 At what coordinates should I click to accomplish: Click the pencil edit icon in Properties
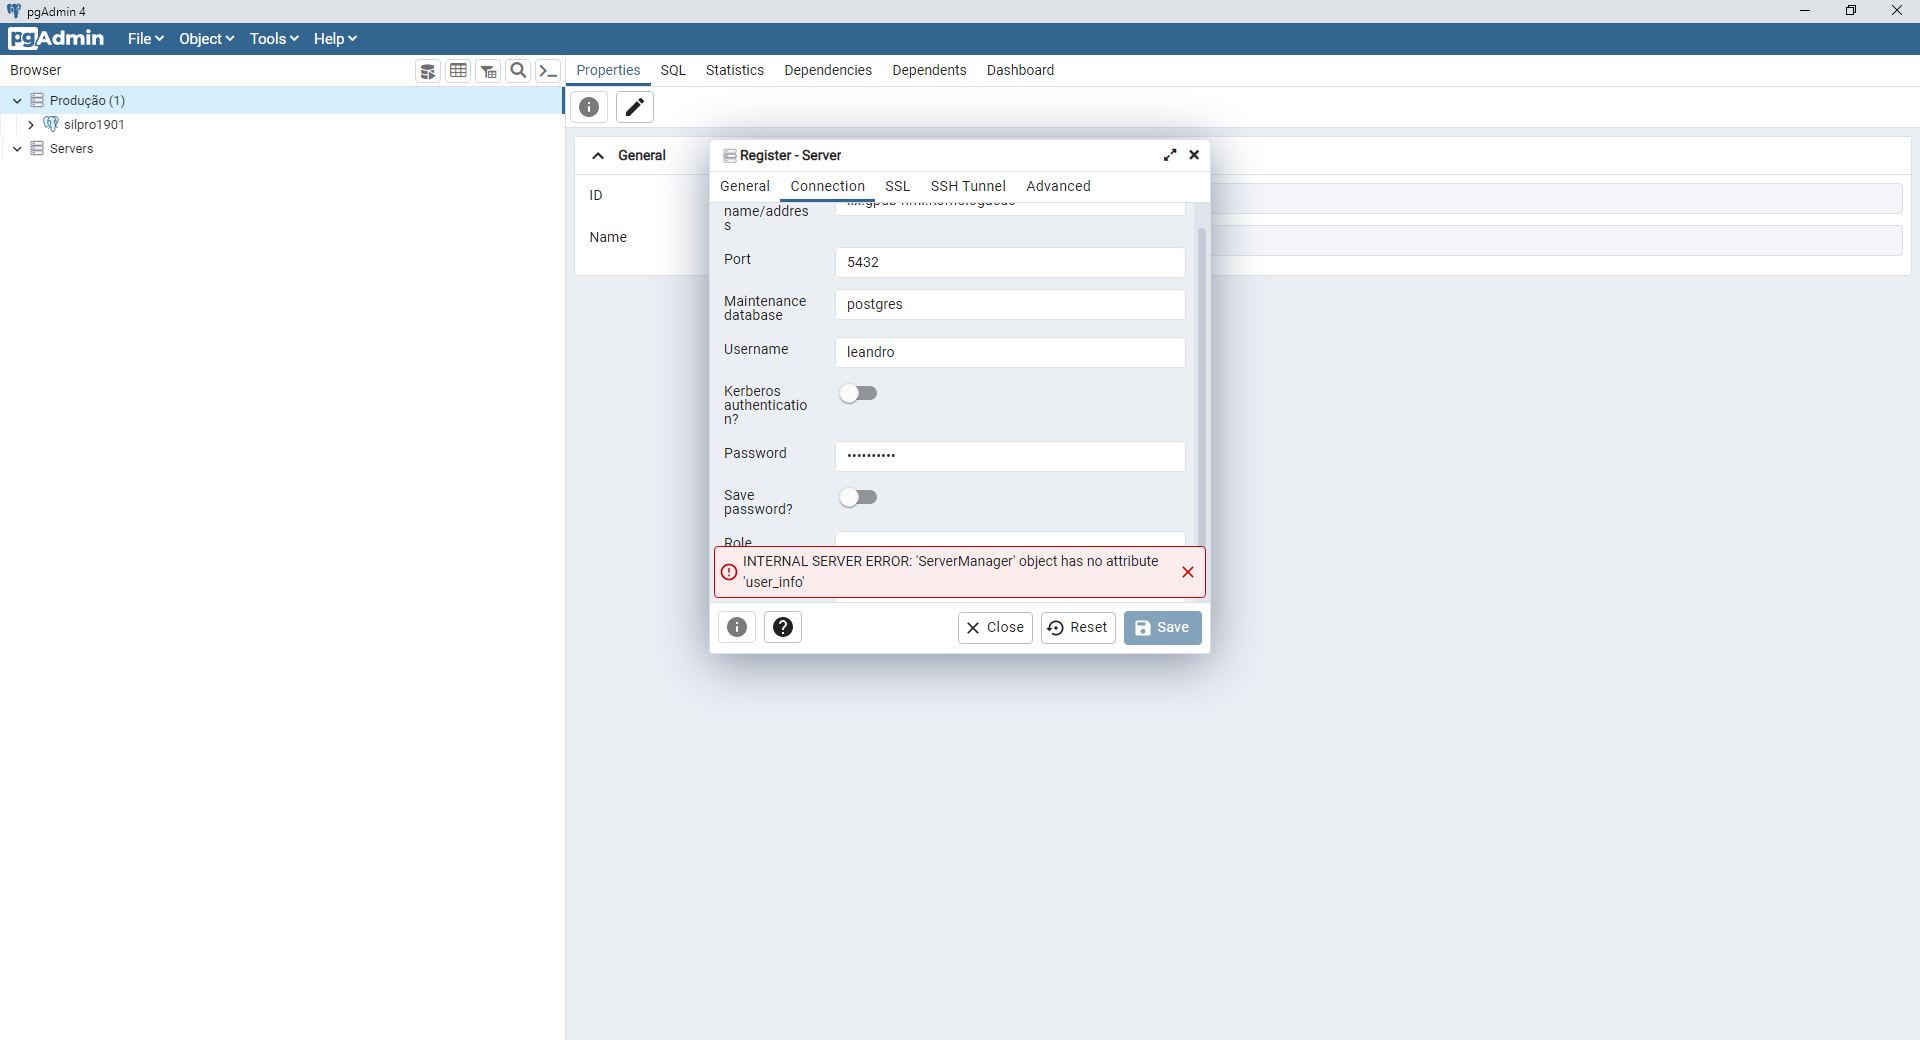click(635, 107)
